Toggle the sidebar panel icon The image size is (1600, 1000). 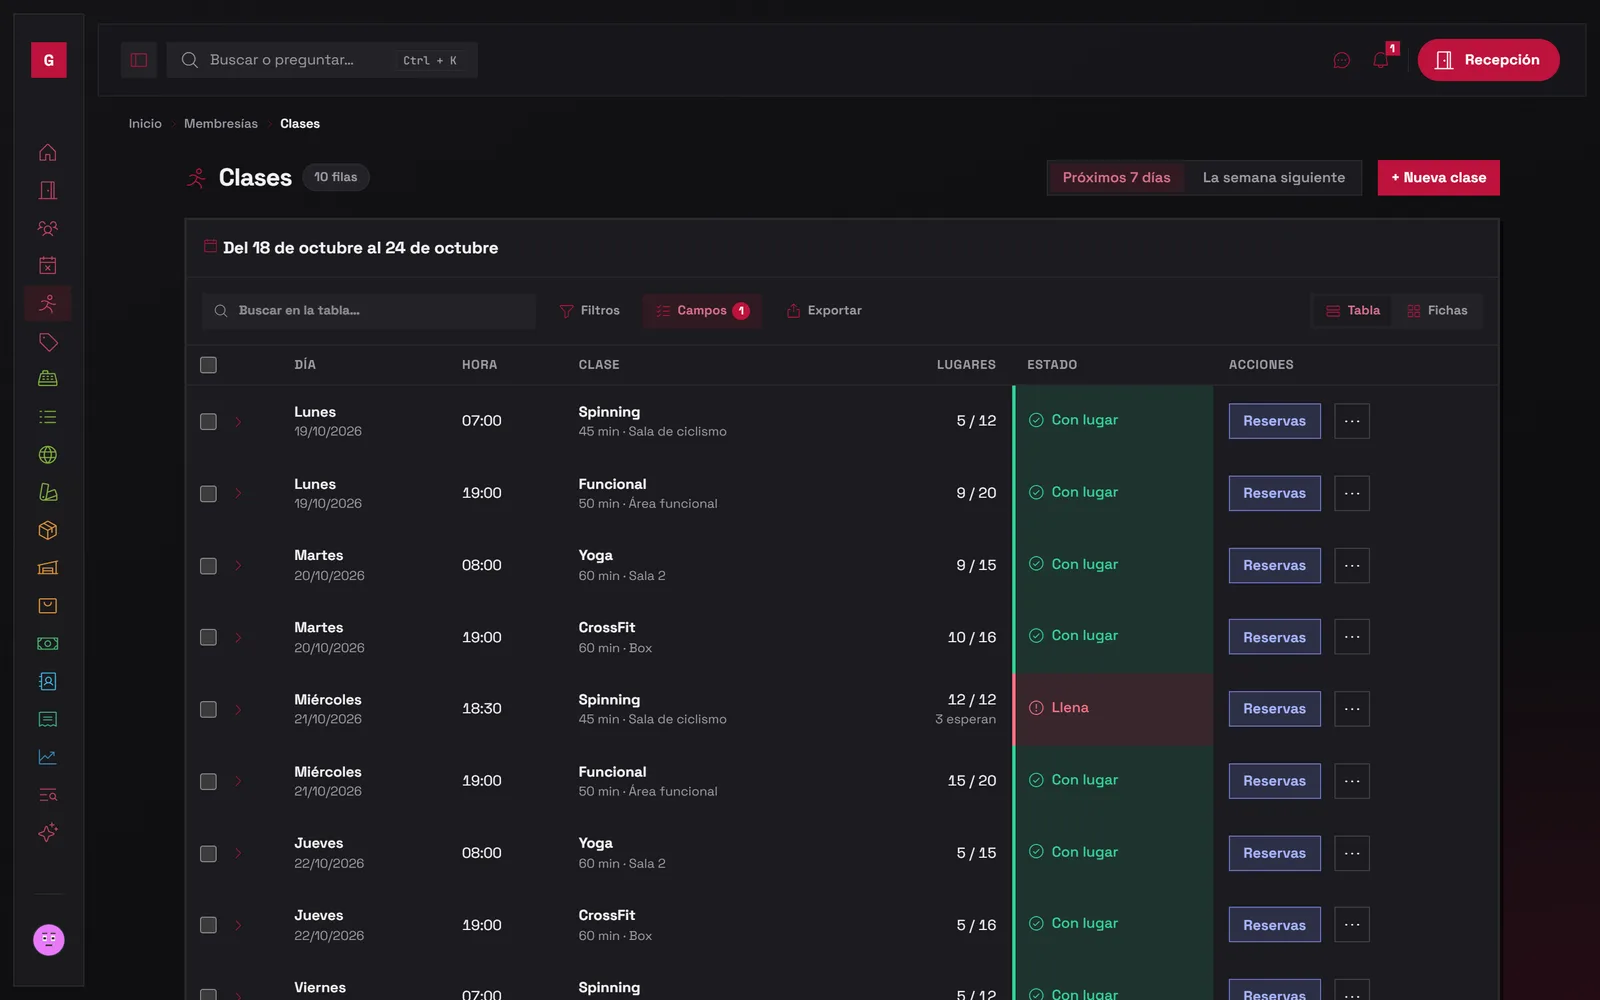tap(139, 60)
